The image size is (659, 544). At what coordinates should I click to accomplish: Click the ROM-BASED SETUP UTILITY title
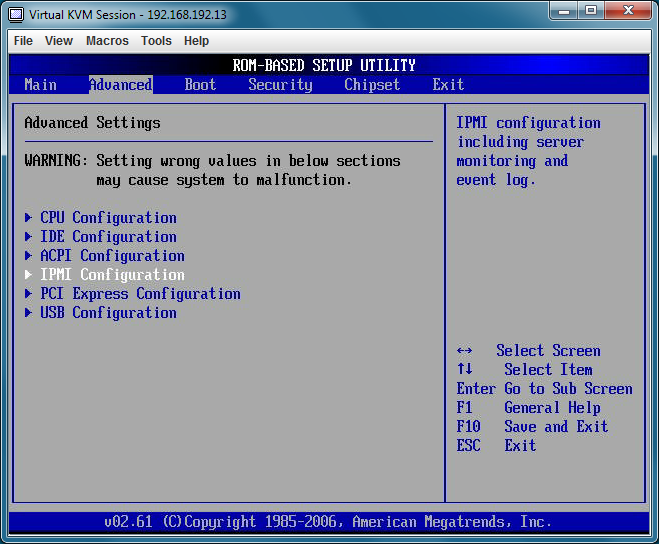[324, 65]
